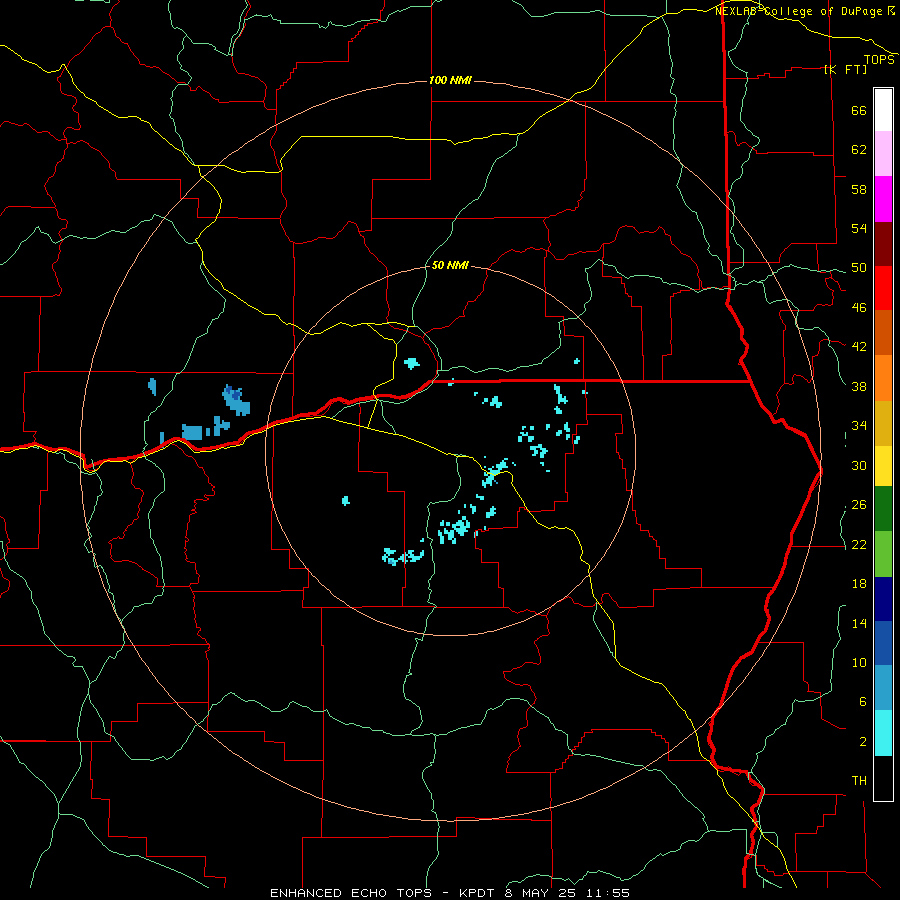Click the "38" legend value
Viewport: 900px width, 900px height.
coord(859,386)
